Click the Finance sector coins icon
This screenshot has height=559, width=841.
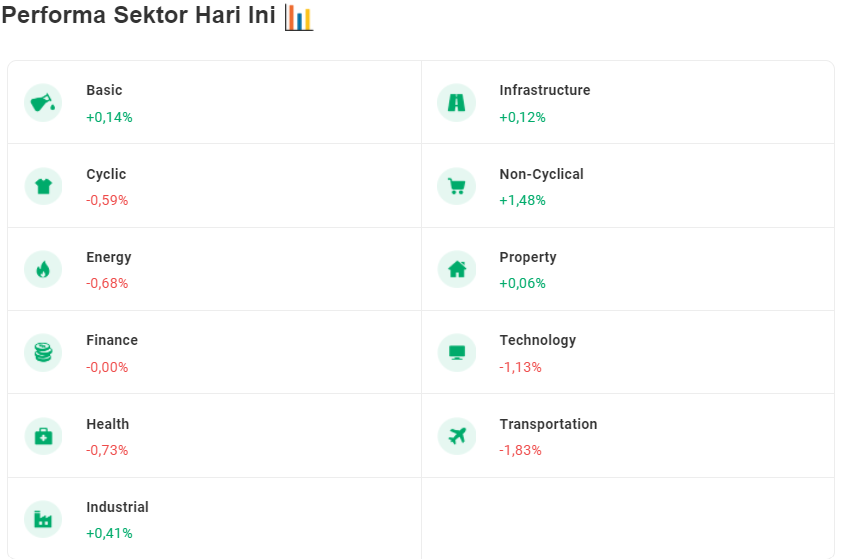(x=43, y=352)
